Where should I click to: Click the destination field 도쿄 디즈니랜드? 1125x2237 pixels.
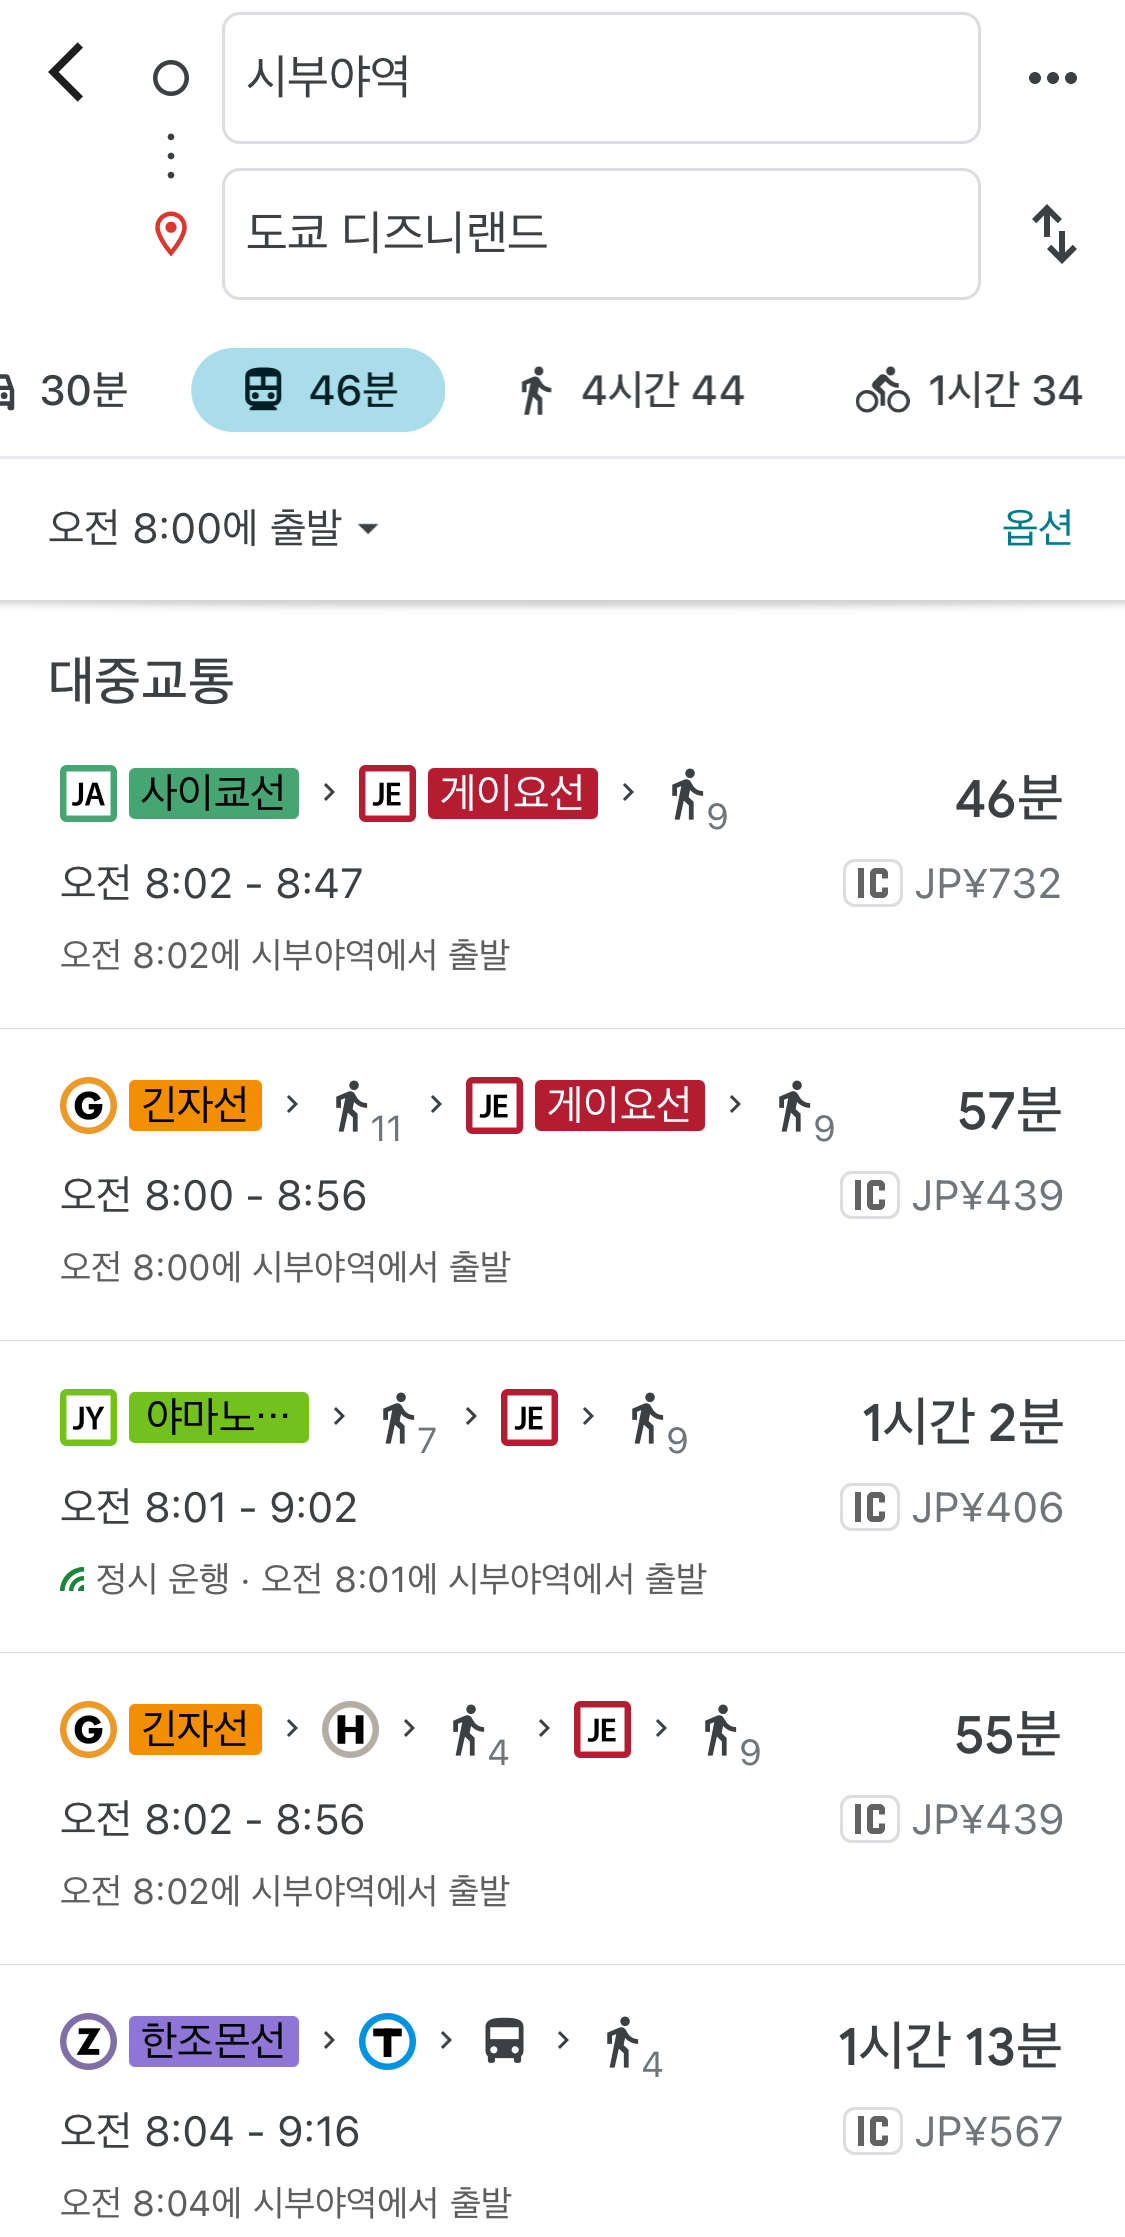[x=600, y=233]
